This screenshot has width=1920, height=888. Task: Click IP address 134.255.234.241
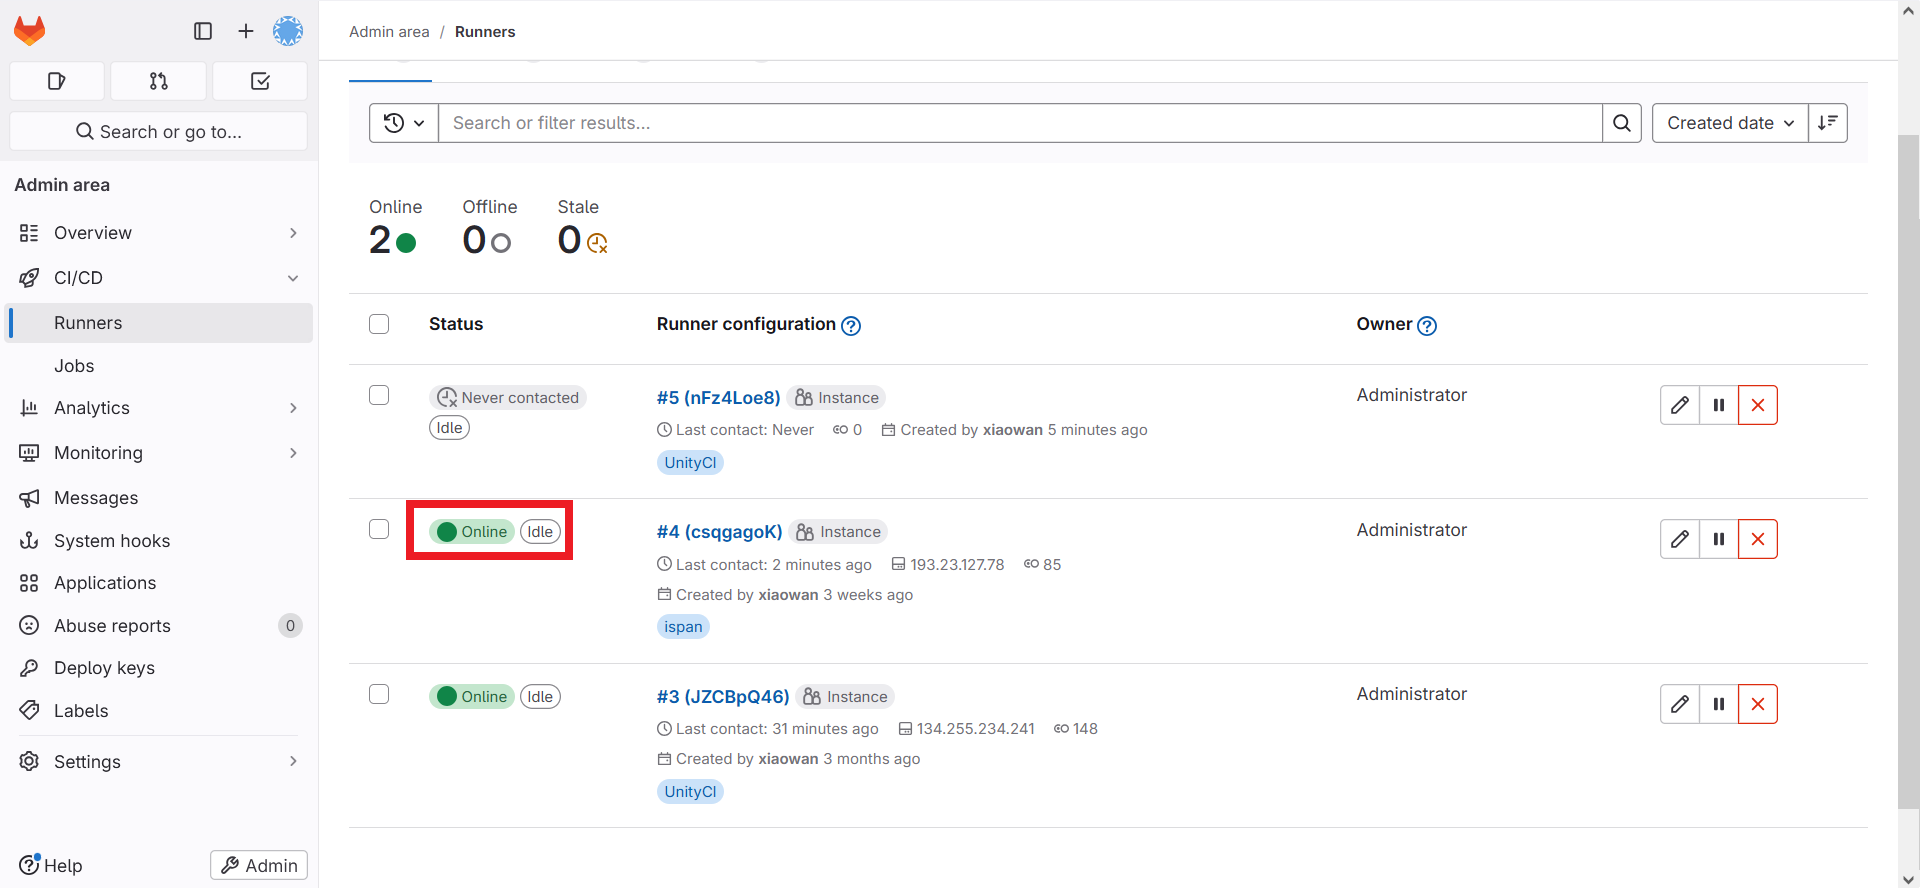coord(976,729)
